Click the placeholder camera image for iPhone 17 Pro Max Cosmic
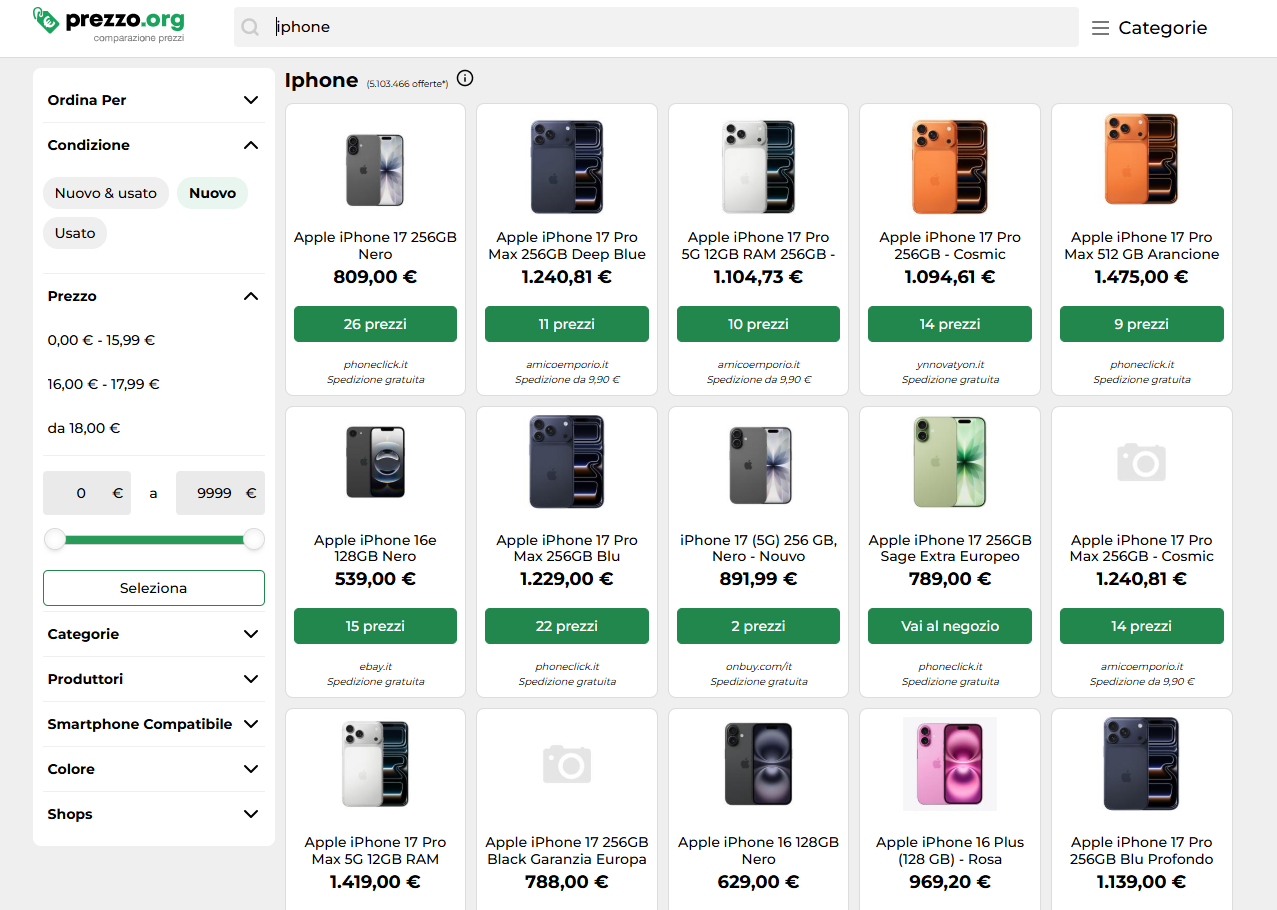This screenshot has height=910, width=1277. pyautogui.click(x=1141, y=462)
